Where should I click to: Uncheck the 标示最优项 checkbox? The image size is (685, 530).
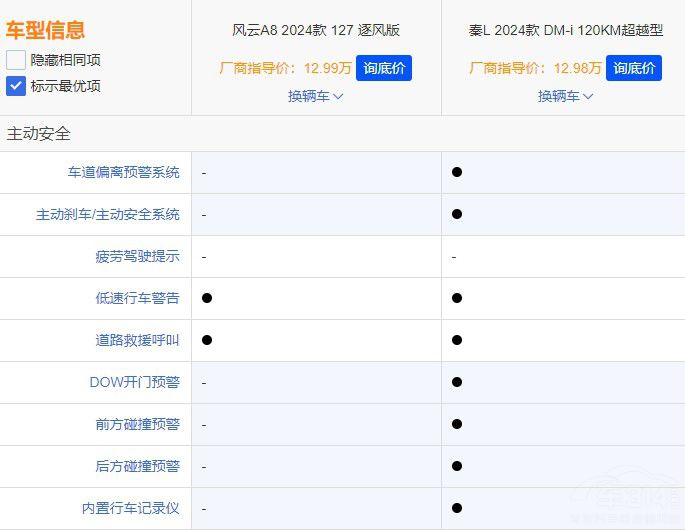point(16,86)
